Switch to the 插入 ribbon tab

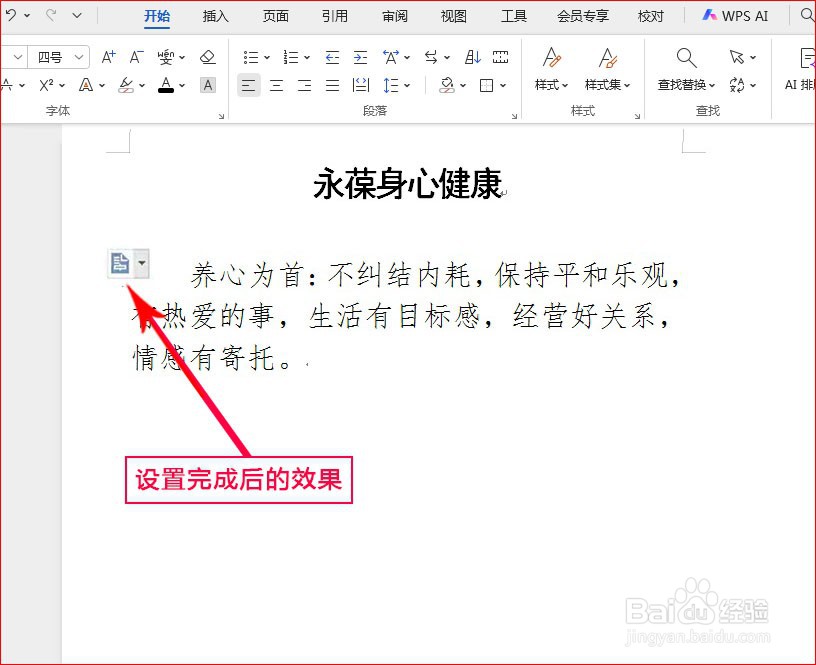tap(215, 16)
